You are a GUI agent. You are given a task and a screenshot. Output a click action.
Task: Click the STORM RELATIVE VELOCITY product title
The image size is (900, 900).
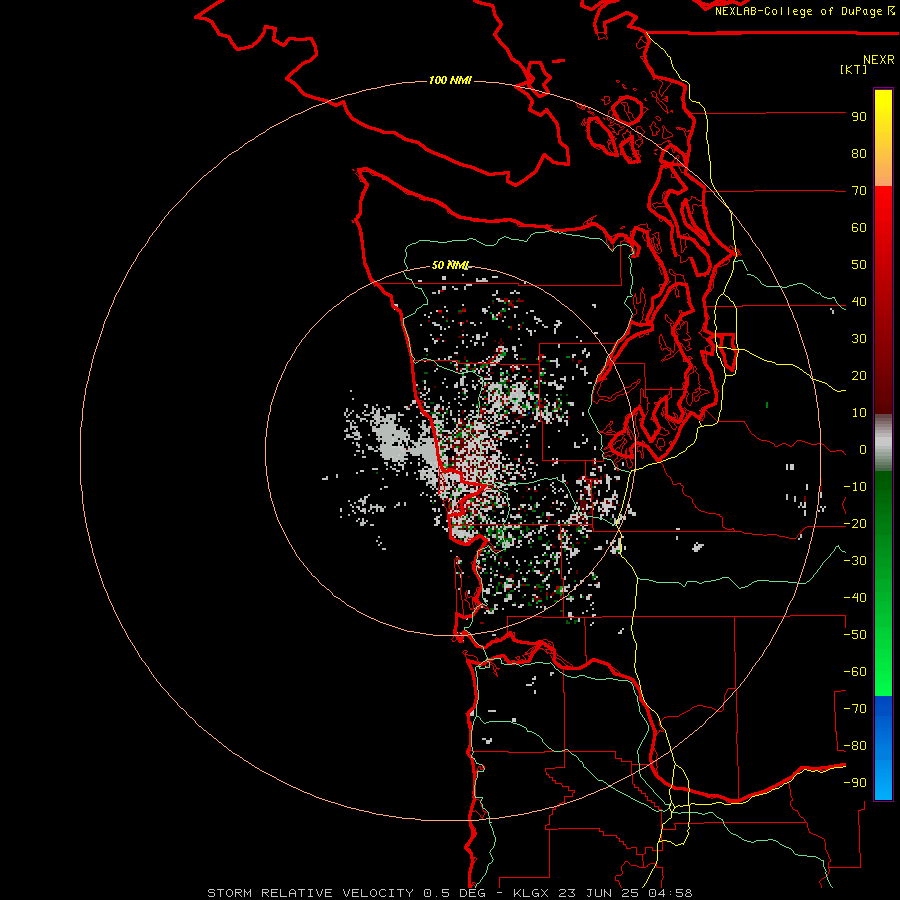310,893
